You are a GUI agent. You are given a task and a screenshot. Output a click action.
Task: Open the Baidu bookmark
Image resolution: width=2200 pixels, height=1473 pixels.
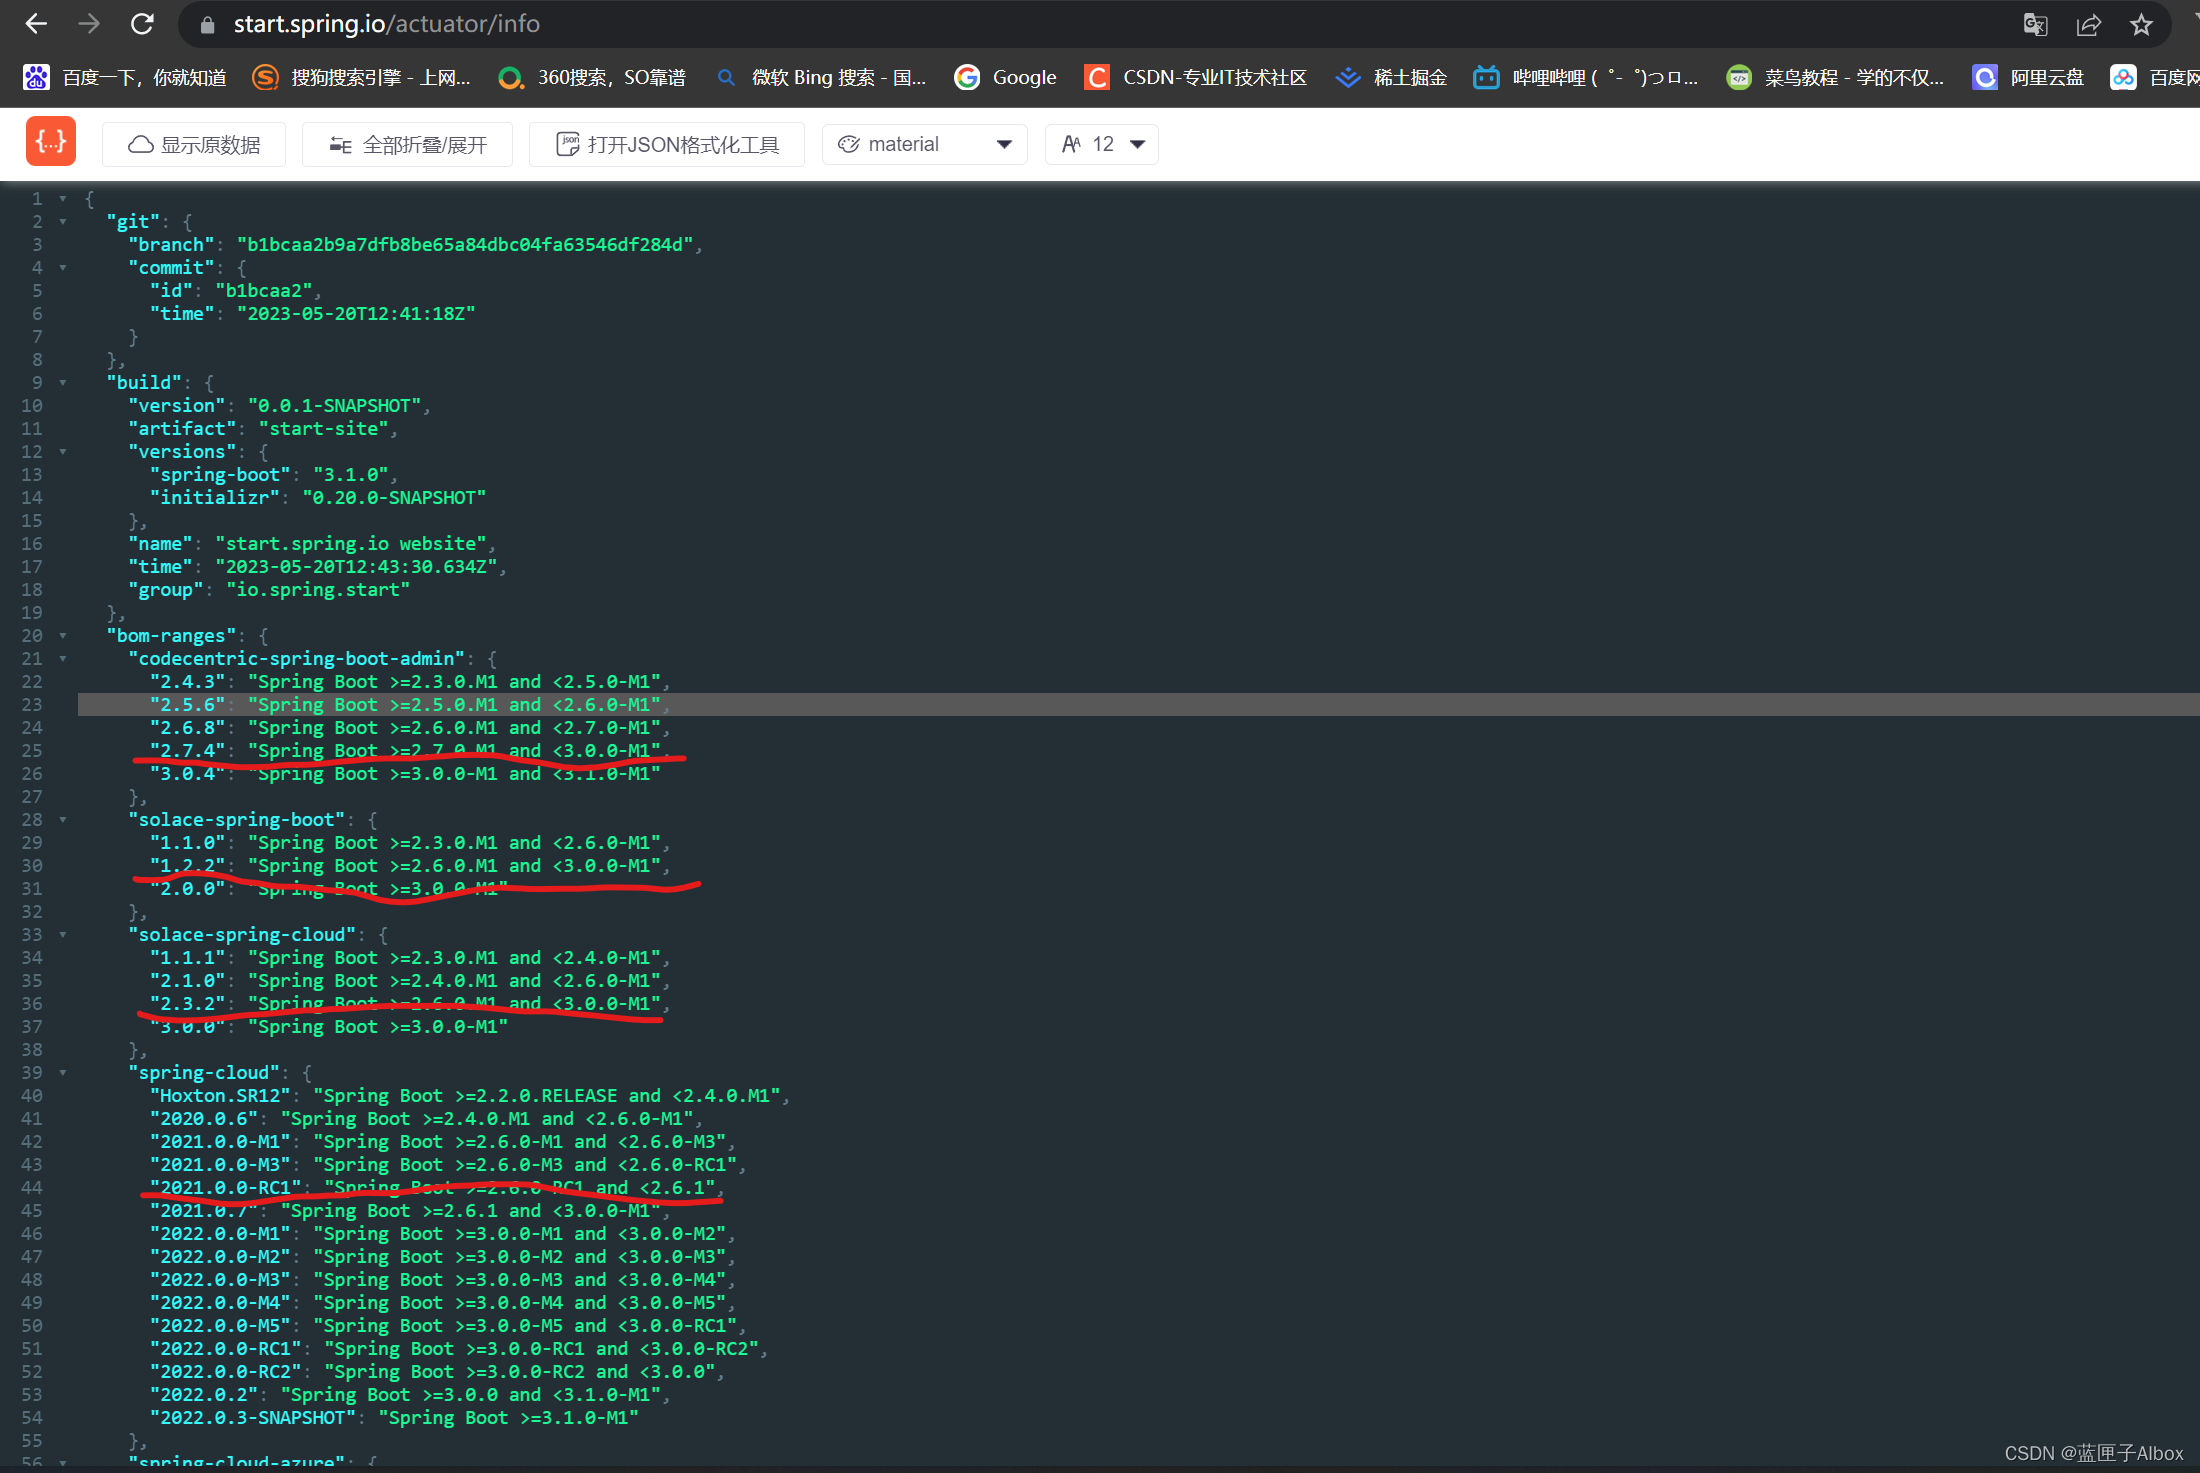pyautogui.click(x=125, y=77)
